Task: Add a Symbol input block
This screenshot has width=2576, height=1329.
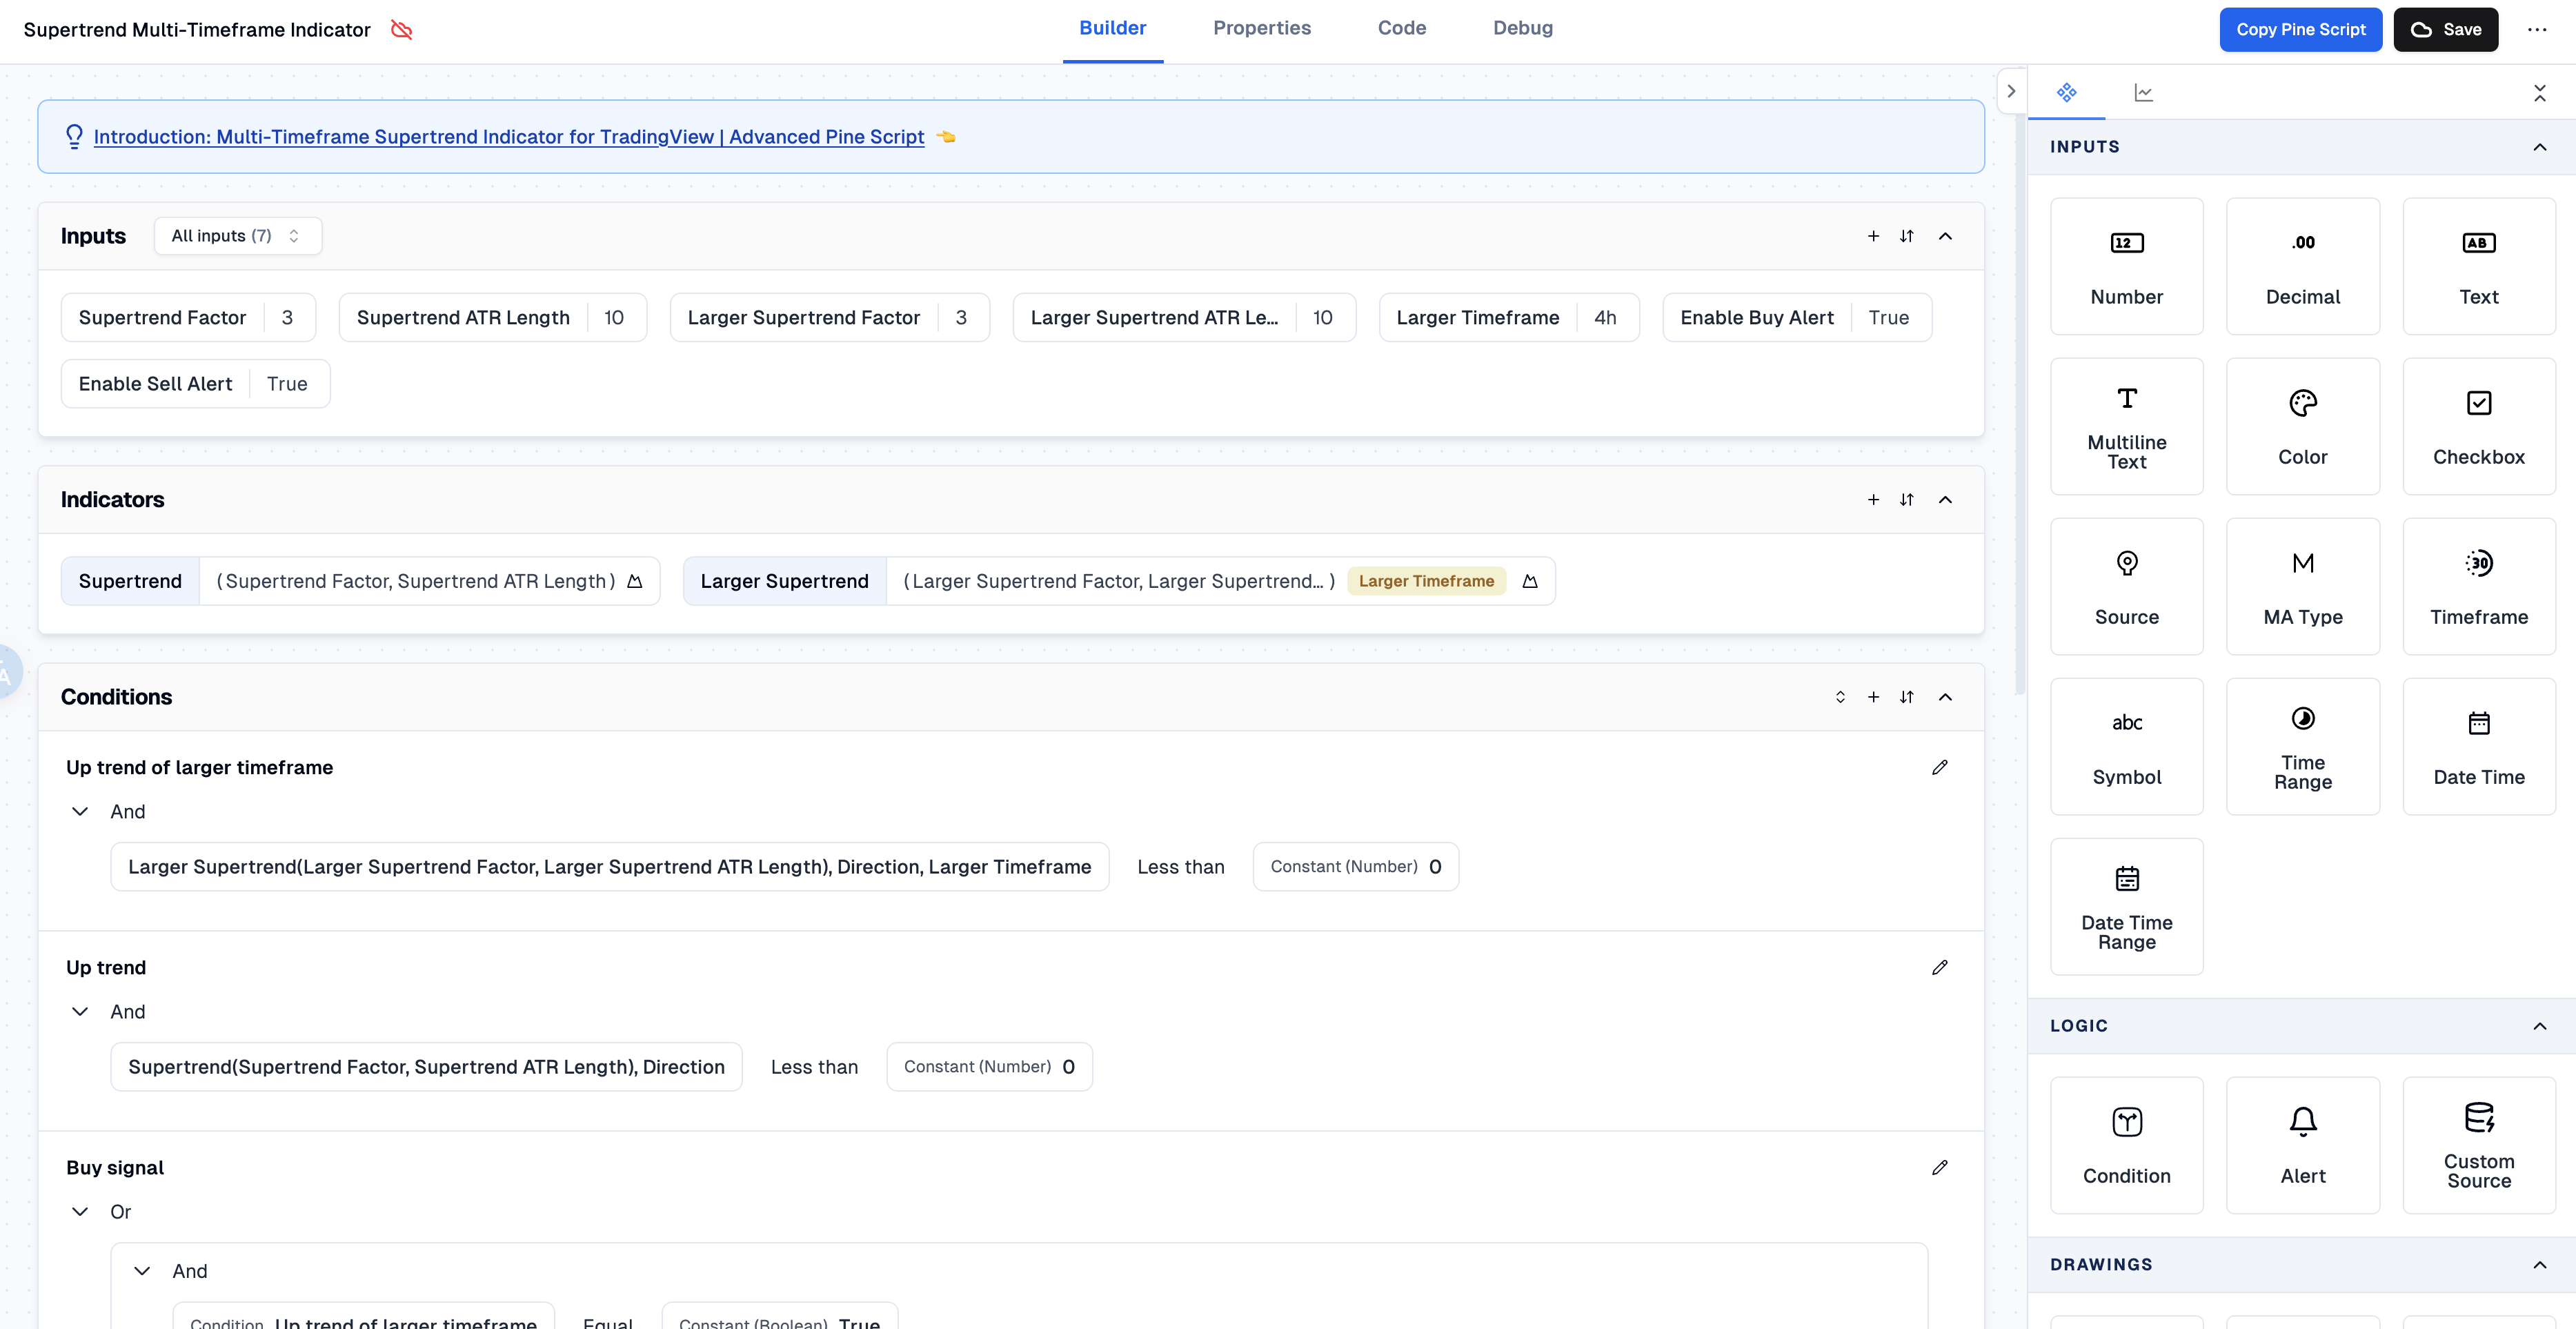Action: tap(2126, 746)
